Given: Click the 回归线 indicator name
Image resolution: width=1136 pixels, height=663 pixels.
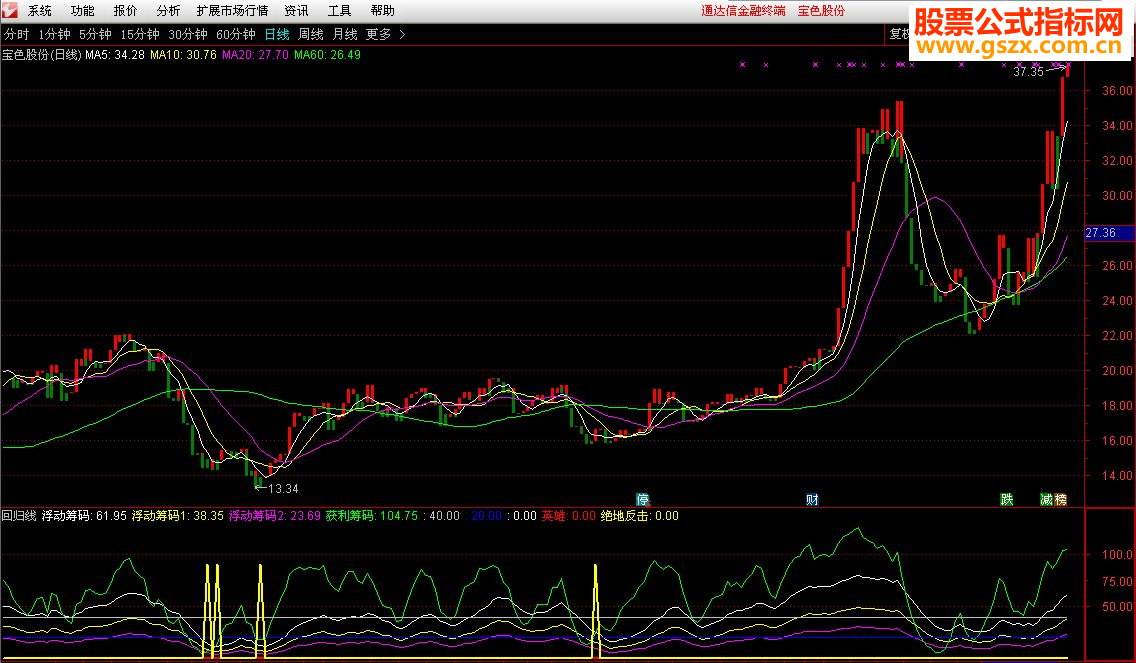Looking at the screenshot, I should (x=19, y=516).
